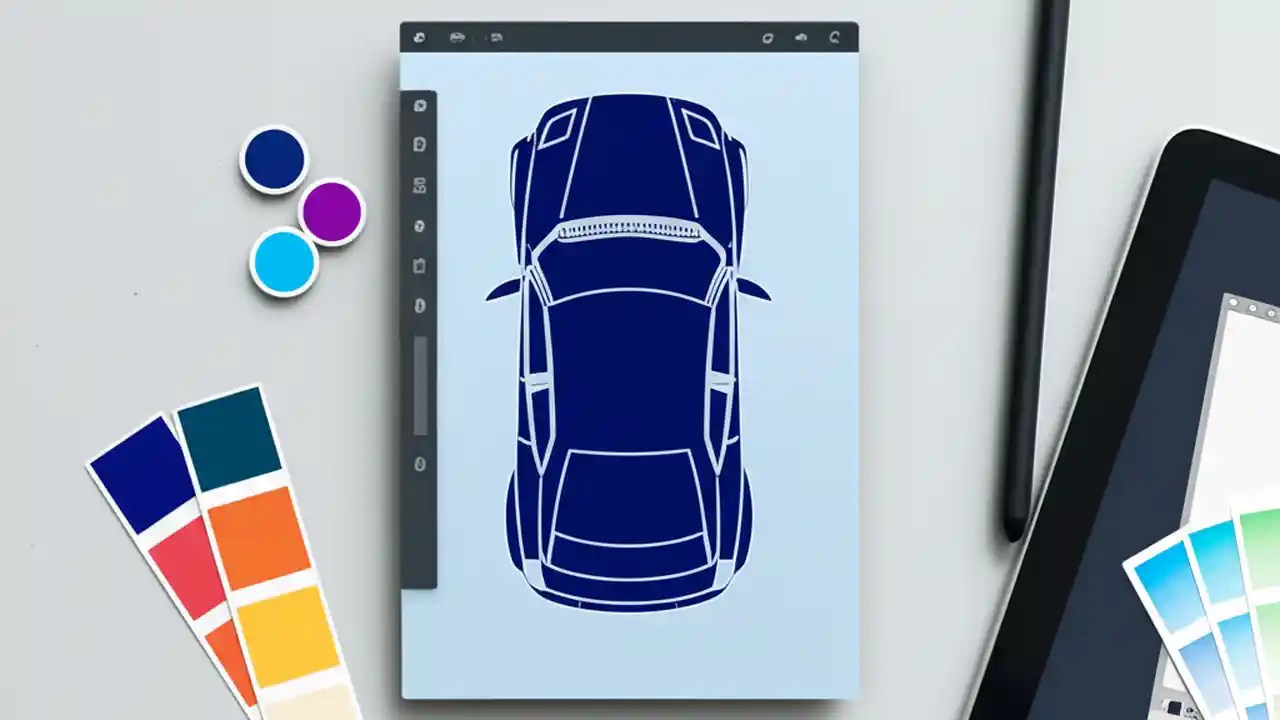This screenshot has height=720, width=1280.
Task: Open the app logo menu in the top toolbar
Action: coord(421,36)
